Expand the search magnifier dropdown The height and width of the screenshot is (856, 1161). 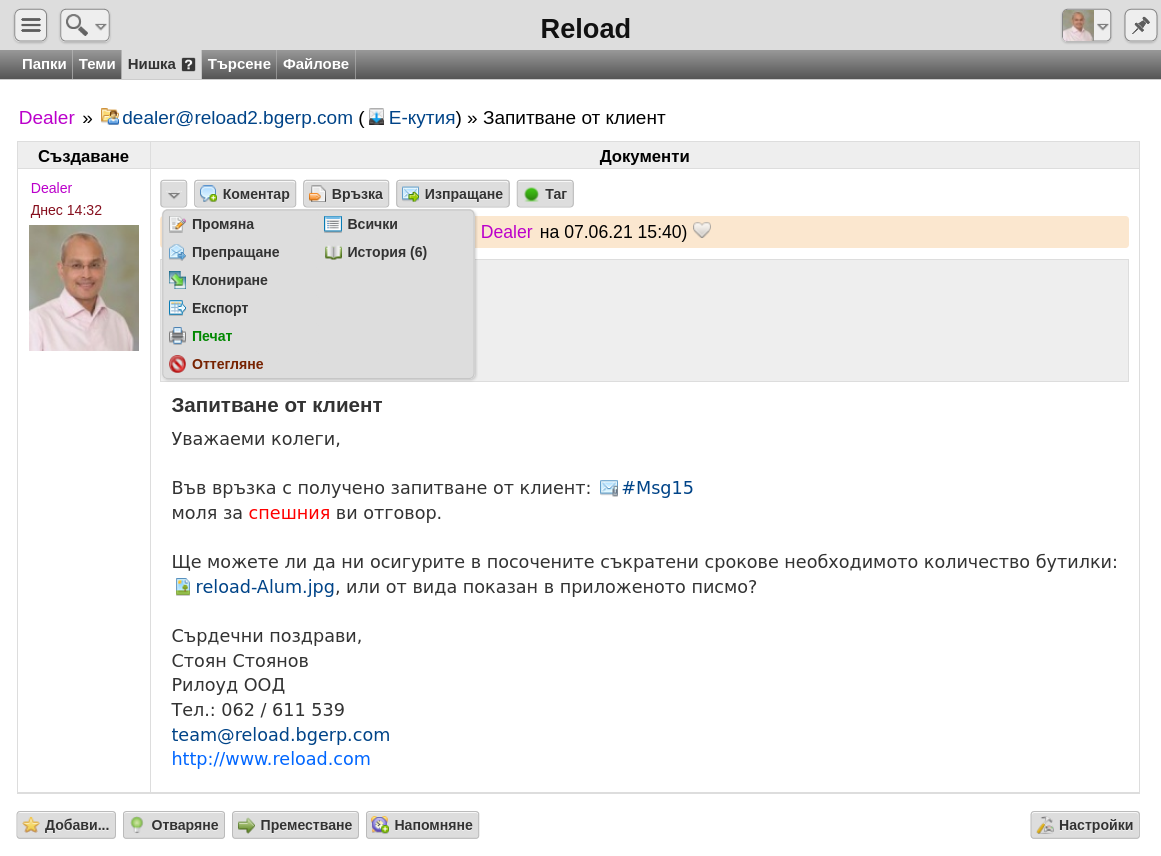(84, 25)
